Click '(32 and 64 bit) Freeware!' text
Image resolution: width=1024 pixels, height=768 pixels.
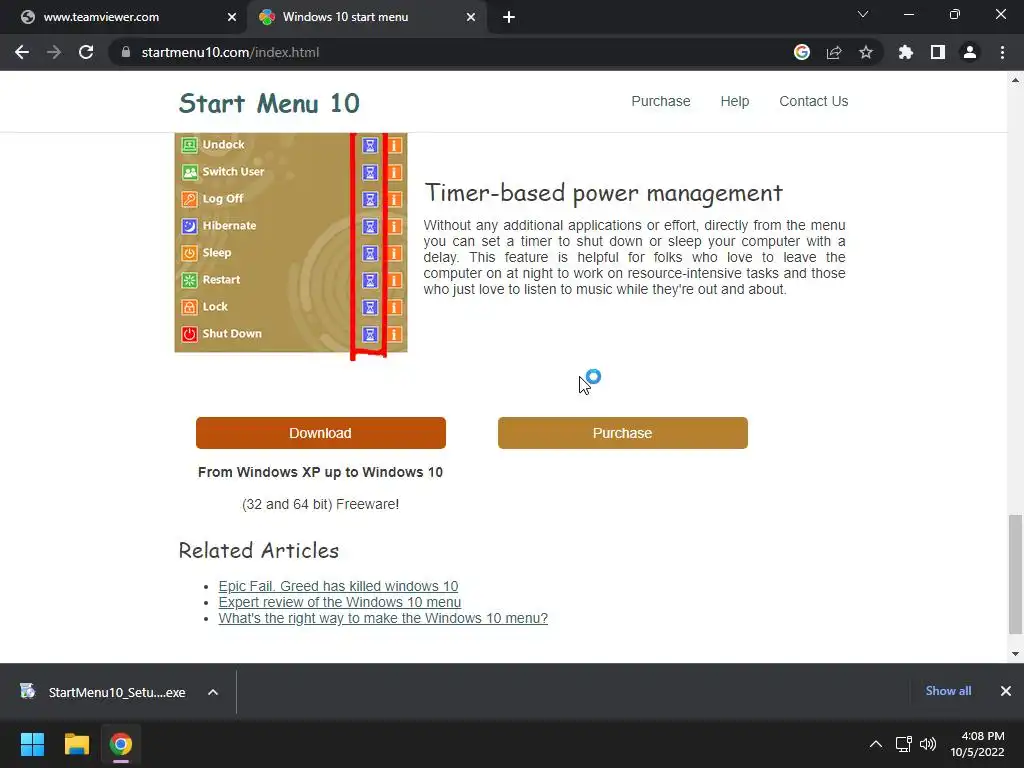(320, 504)
